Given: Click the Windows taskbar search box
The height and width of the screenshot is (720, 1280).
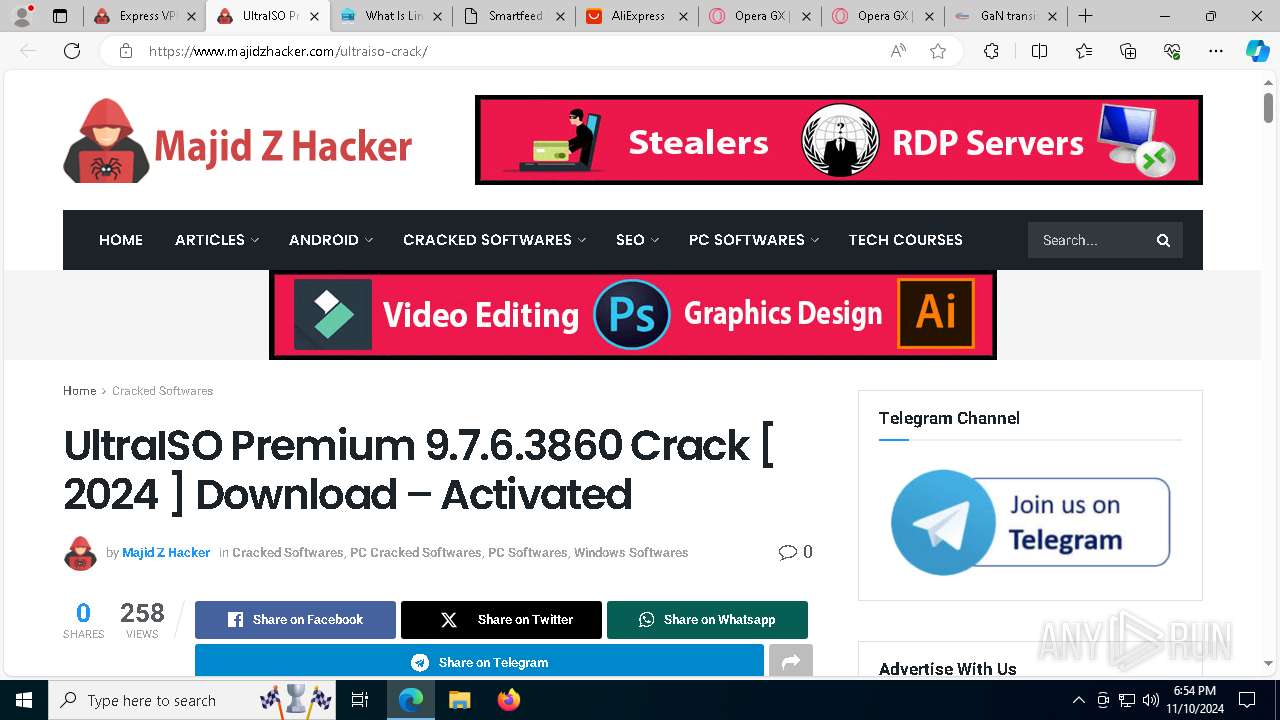Looking at the screenshot, I should click(x=192, y=700).
